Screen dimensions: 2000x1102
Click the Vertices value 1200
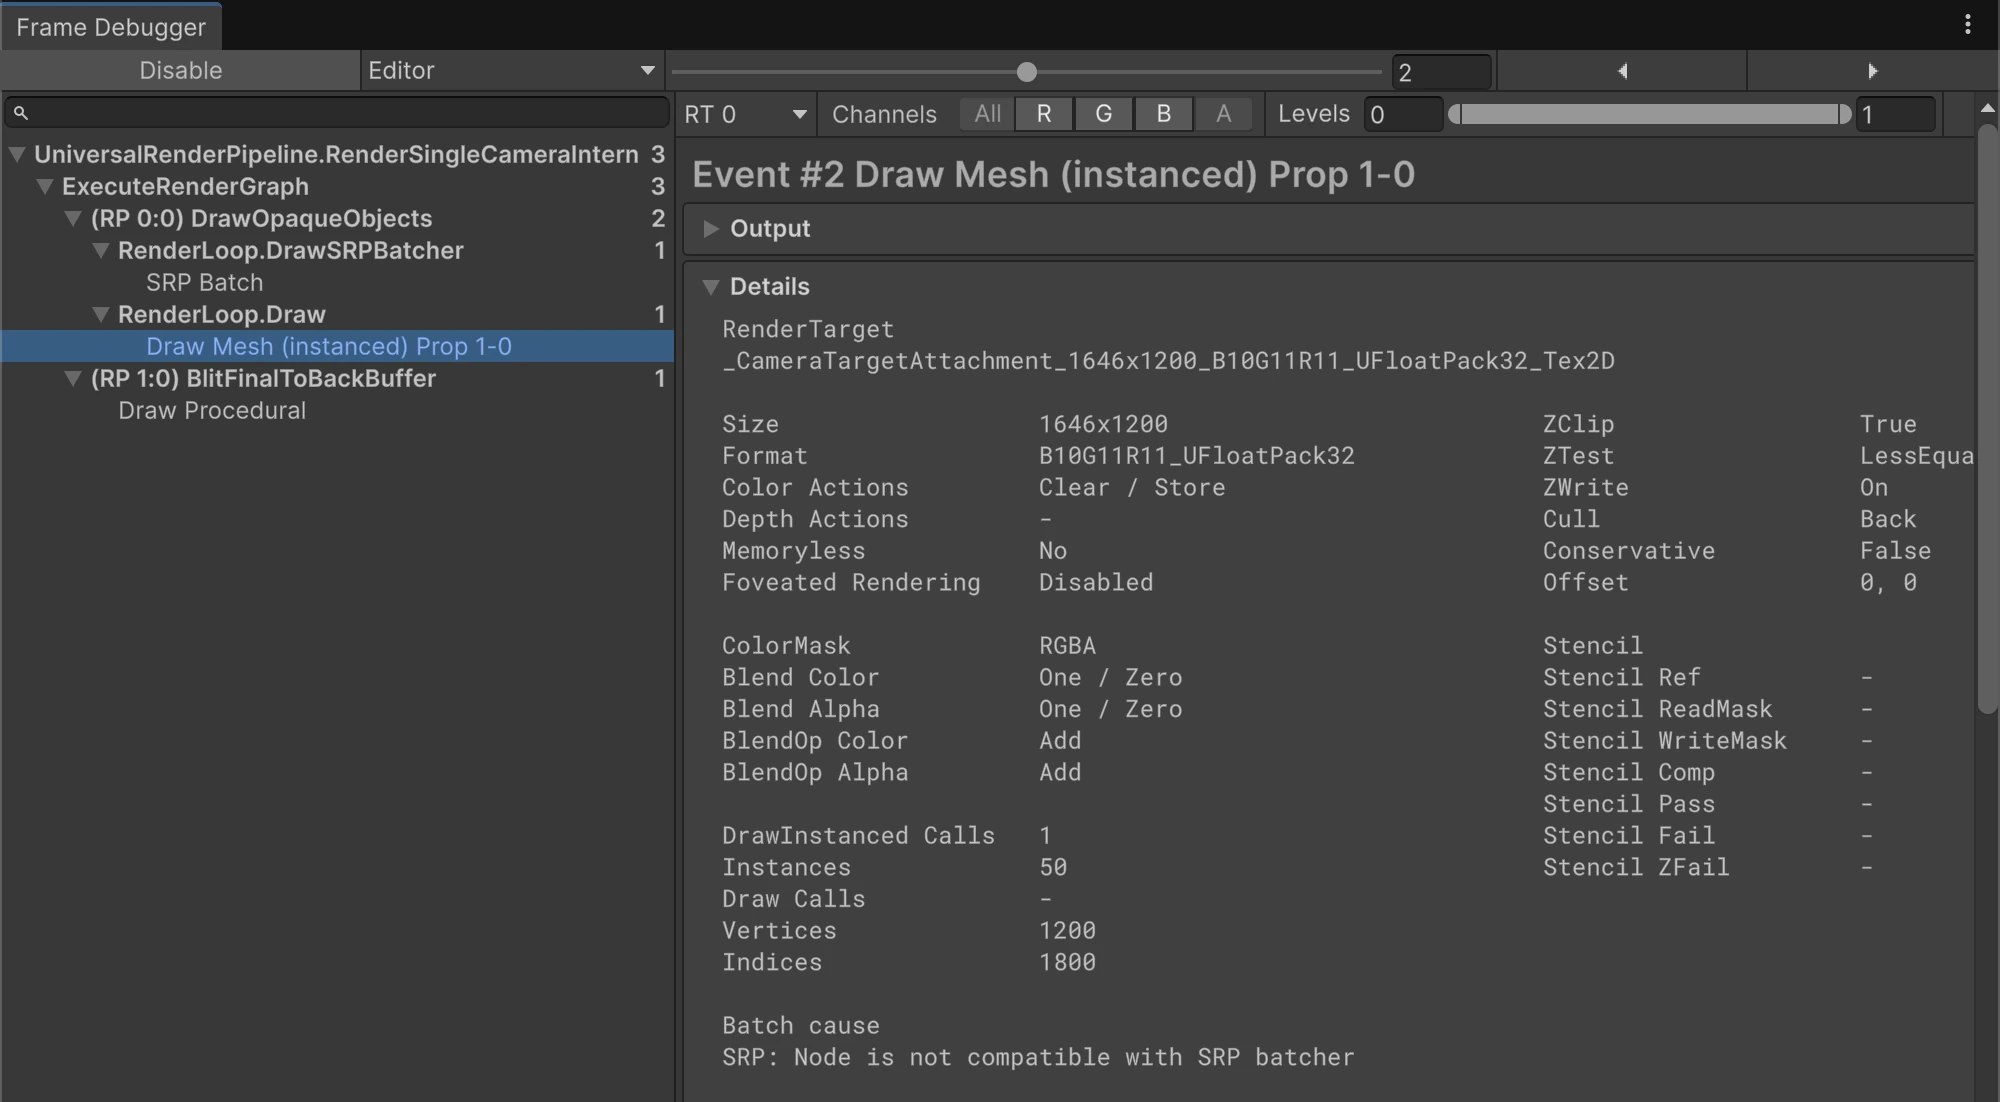coord(1068,931)
